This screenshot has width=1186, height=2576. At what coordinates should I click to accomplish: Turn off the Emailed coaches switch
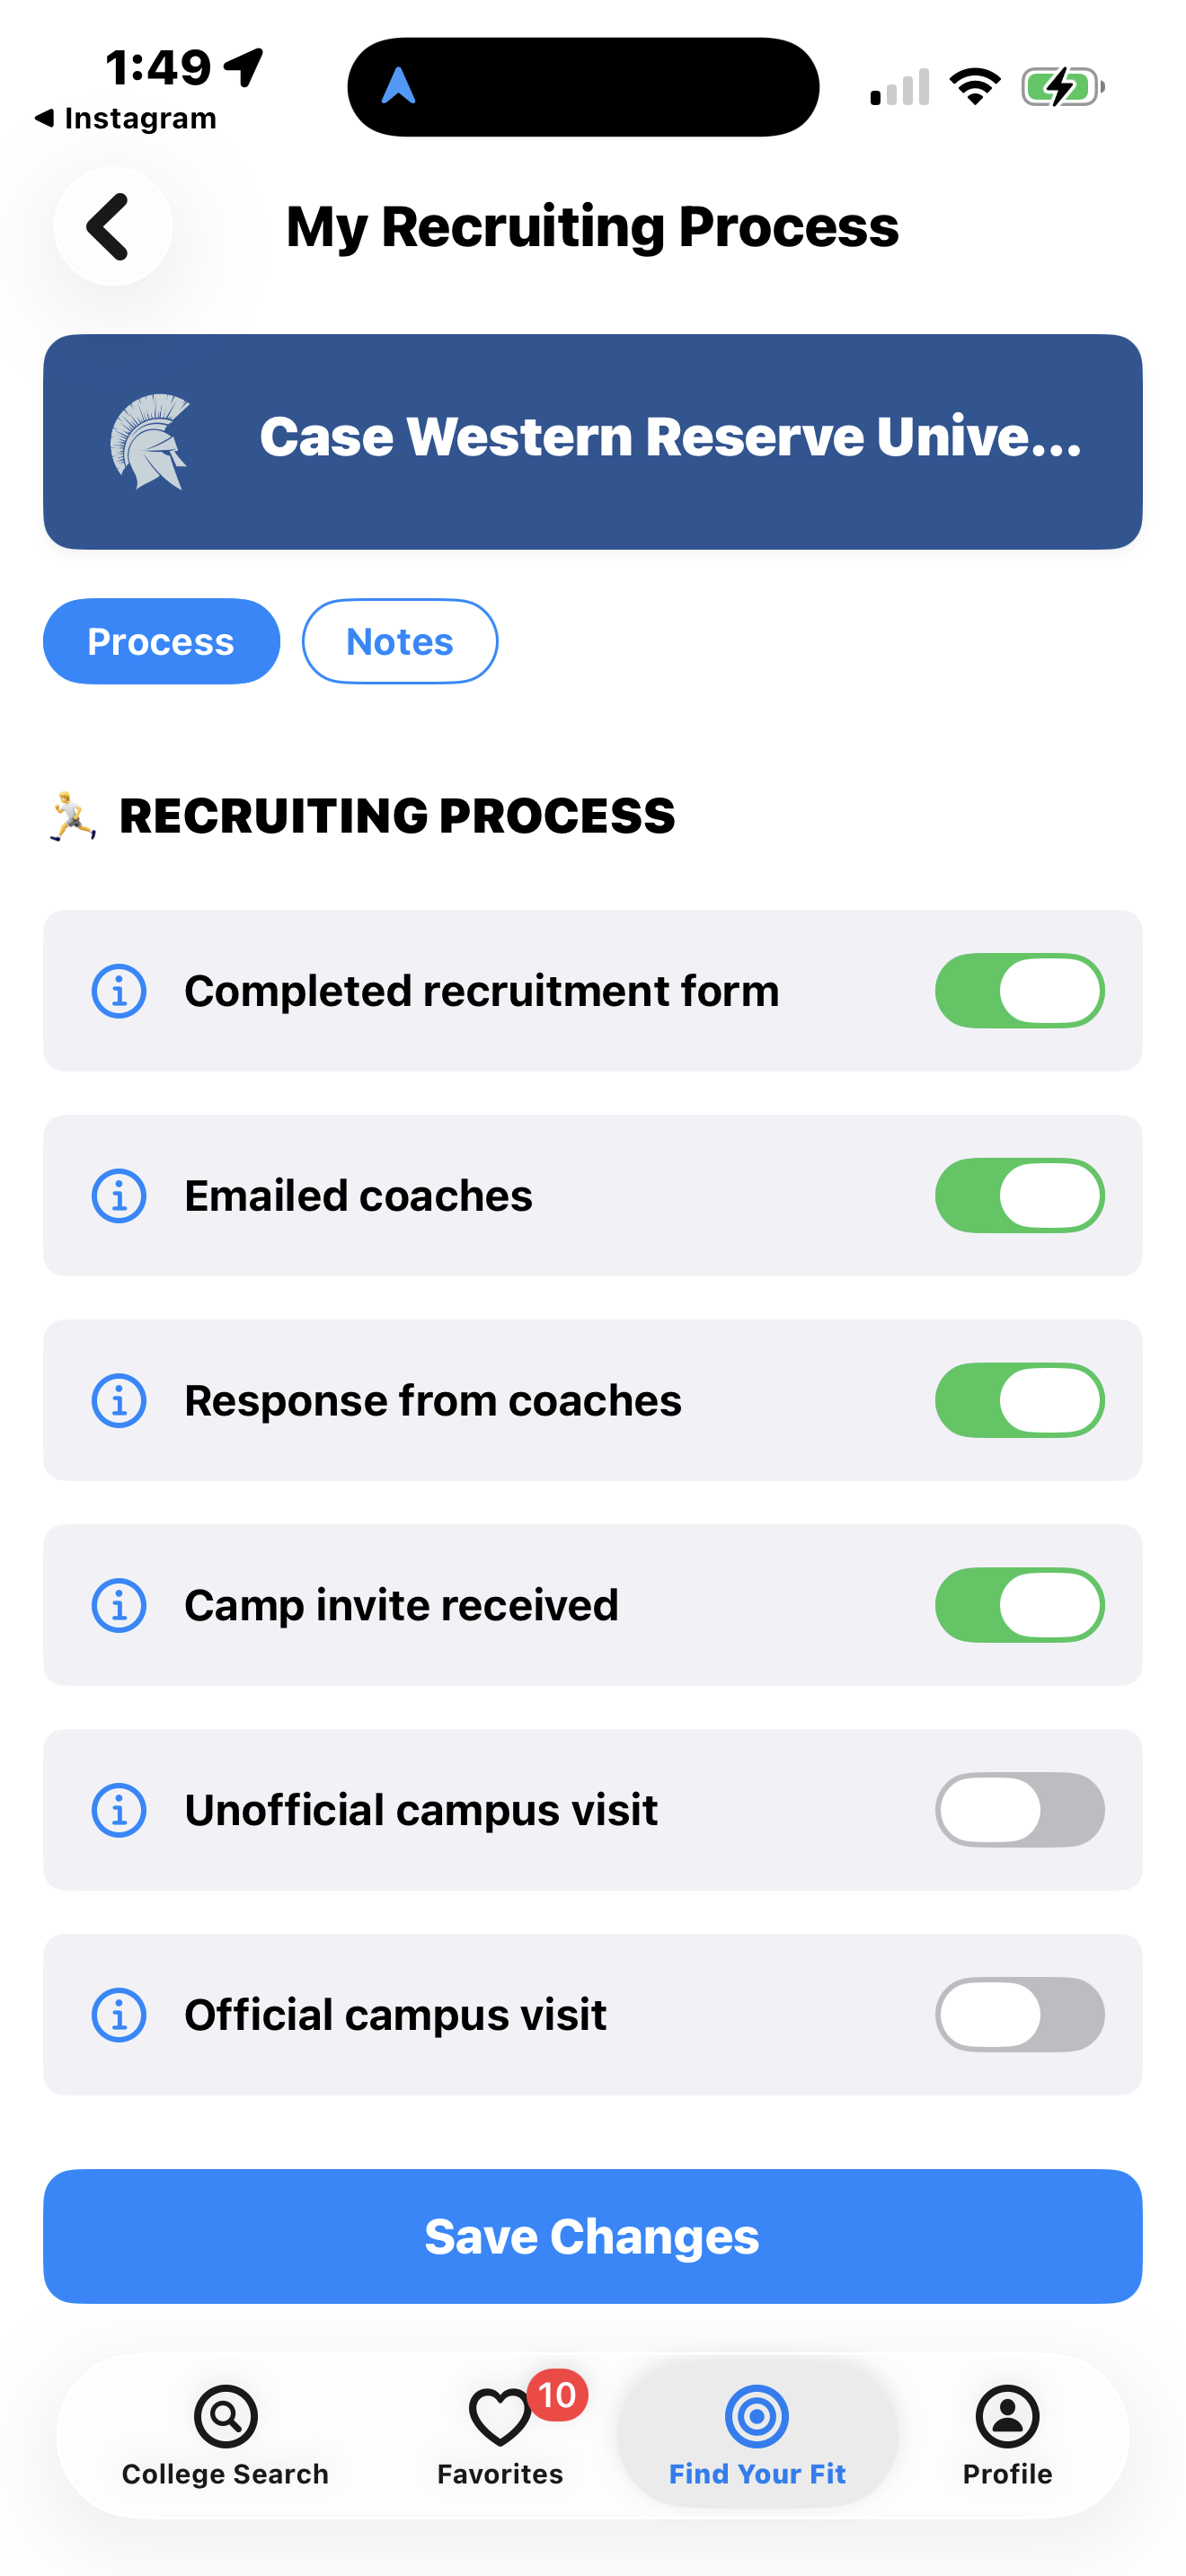1019,1196
